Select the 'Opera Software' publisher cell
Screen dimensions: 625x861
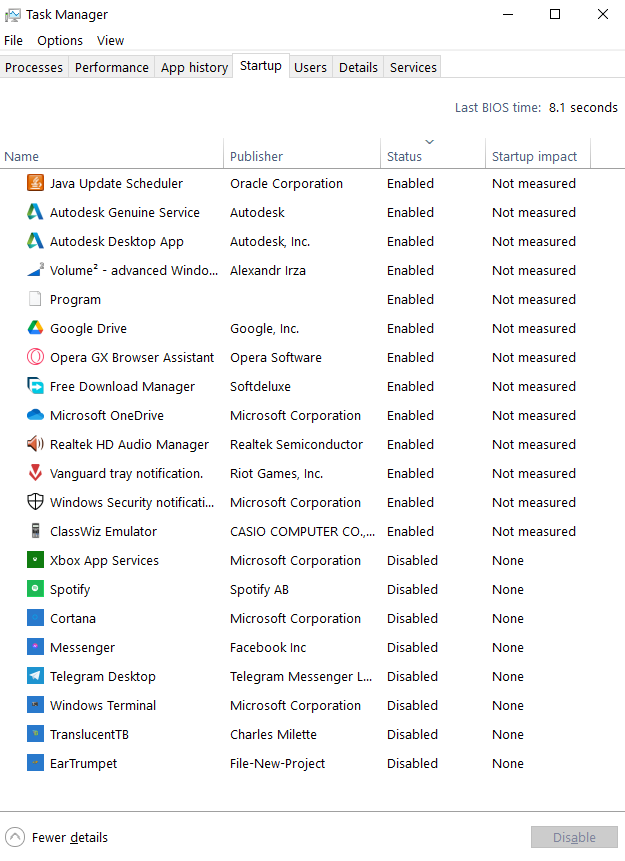coord(276,357)
